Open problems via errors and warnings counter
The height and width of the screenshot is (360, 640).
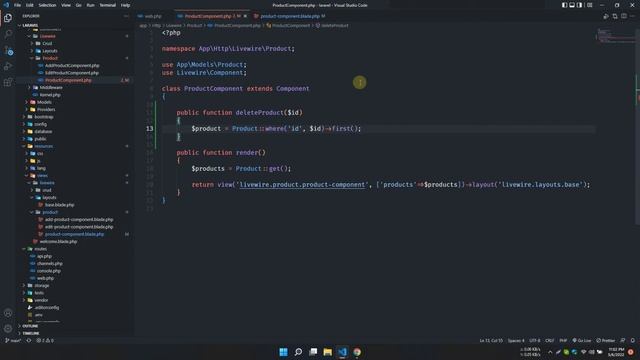coord(45,340)
